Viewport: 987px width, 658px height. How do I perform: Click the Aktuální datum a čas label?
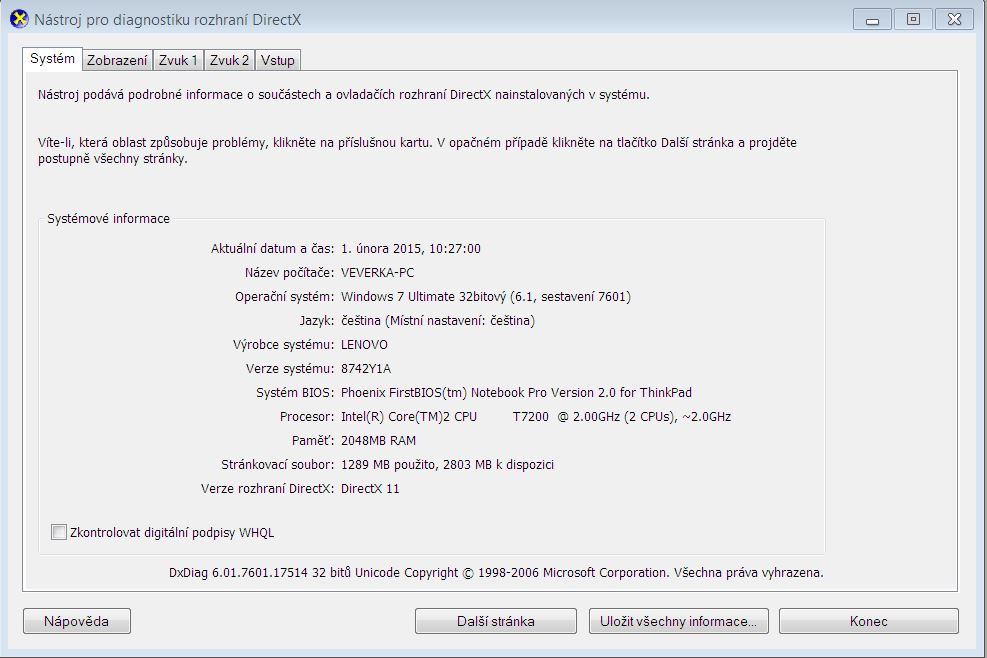point(272,249)
